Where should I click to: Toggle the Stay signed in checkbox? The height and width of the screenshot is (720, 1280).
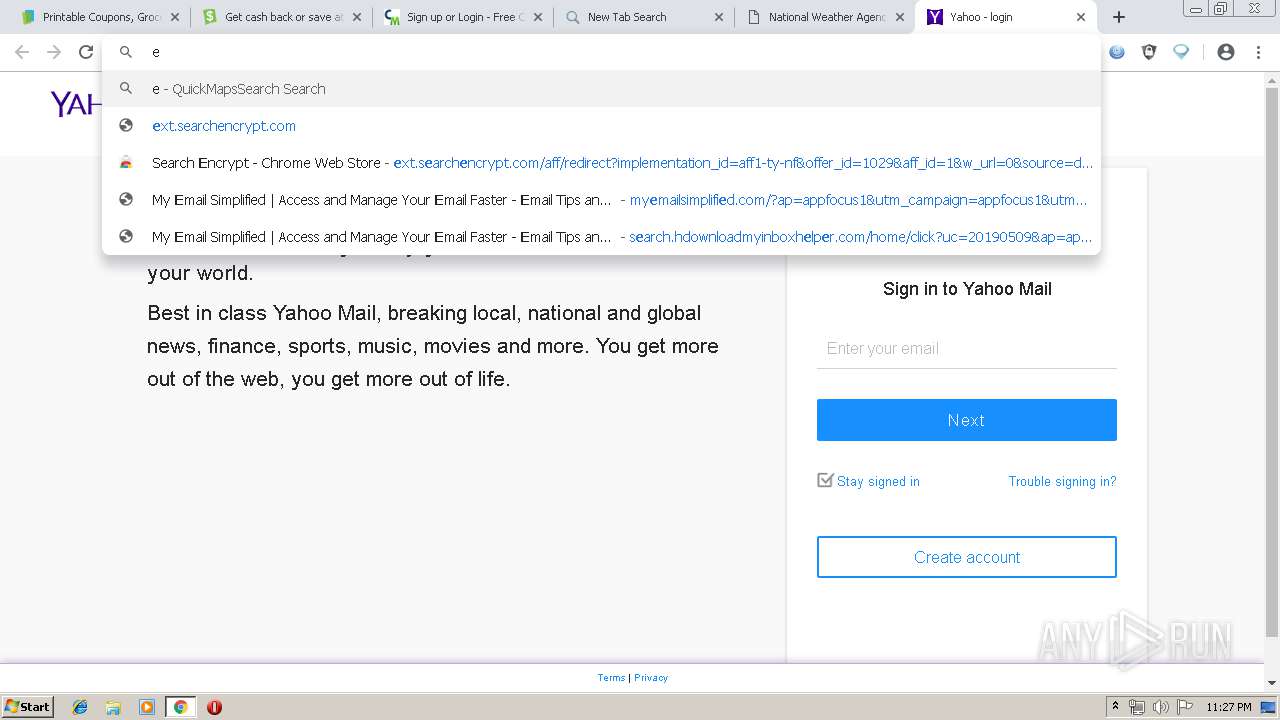click(825, 480)
